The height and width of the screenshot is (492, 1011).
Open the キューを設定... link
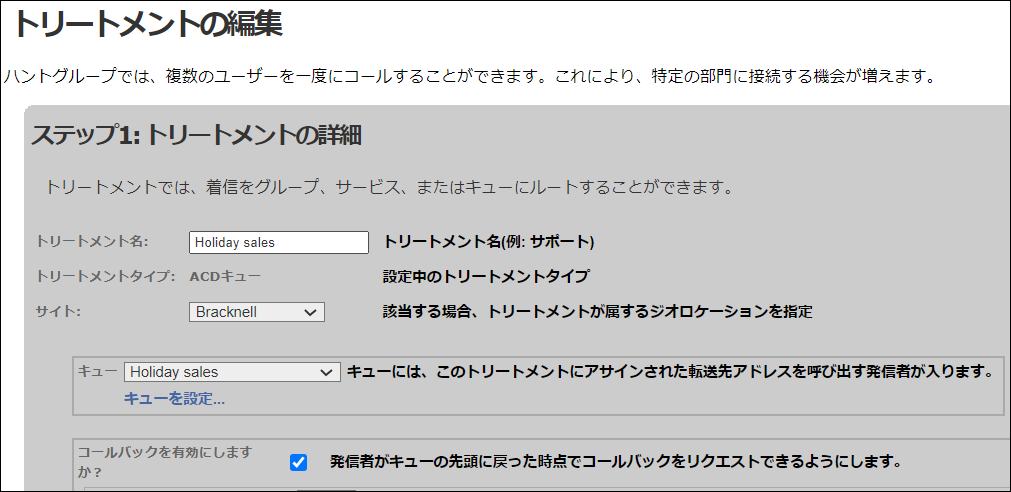pyautogui.click(x=174, y=399)
